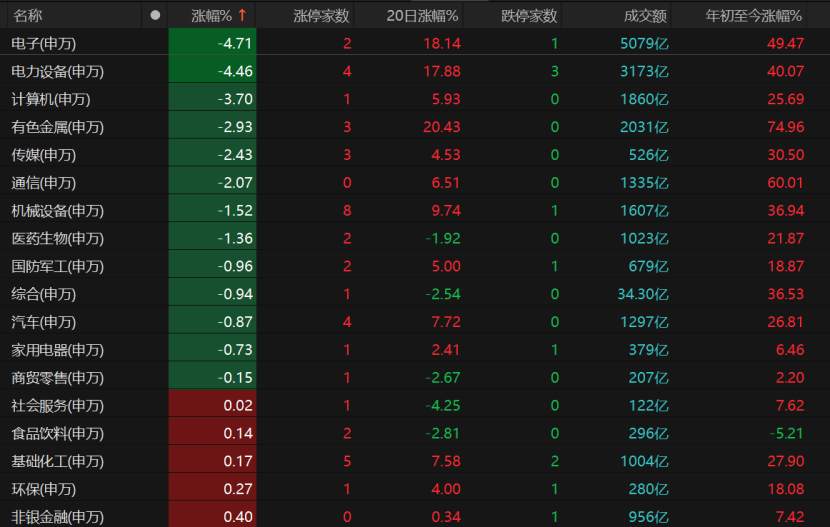
Task: Select the 计算机(申万) row
Action: pyautogui.click(x=415, y=99)
